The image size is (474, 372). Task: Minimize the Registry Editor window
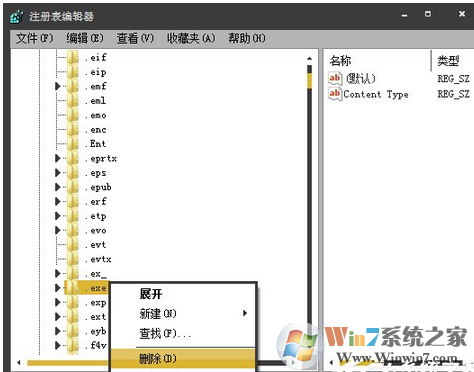[404, 15]
